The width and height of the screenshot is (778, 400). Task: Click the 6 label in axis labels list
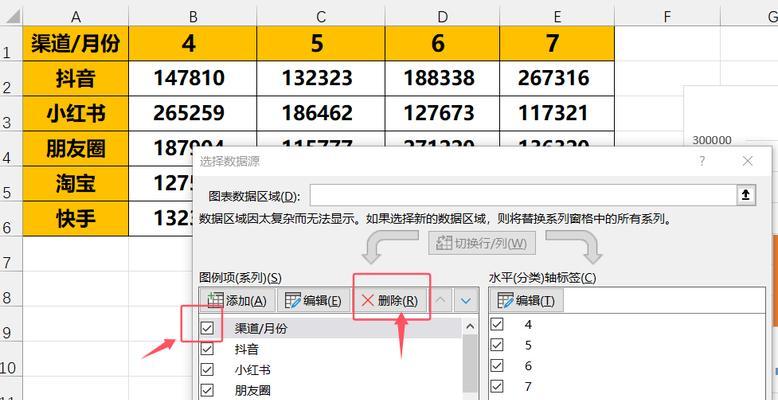pyautogui.click(x=528, y=366)
